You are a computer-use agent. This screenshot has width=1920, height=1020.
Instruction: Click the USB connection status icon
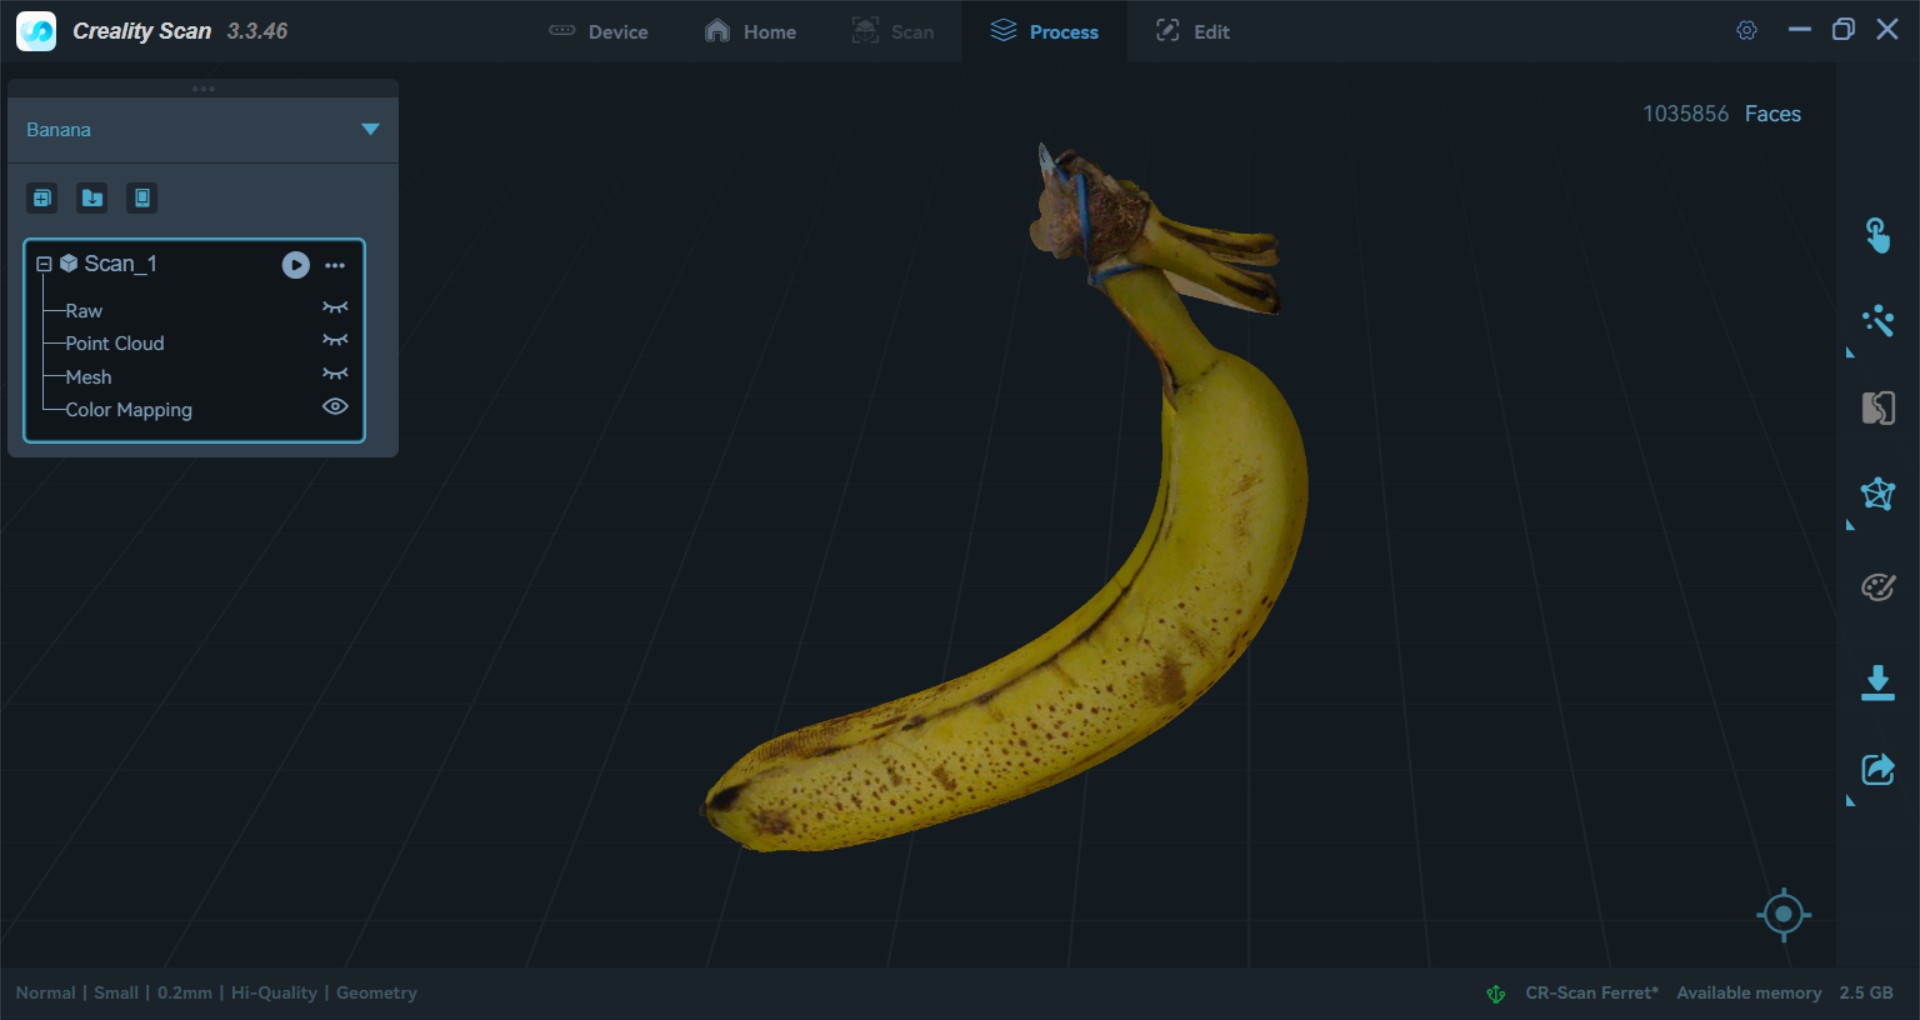(x=1496, y=993)
